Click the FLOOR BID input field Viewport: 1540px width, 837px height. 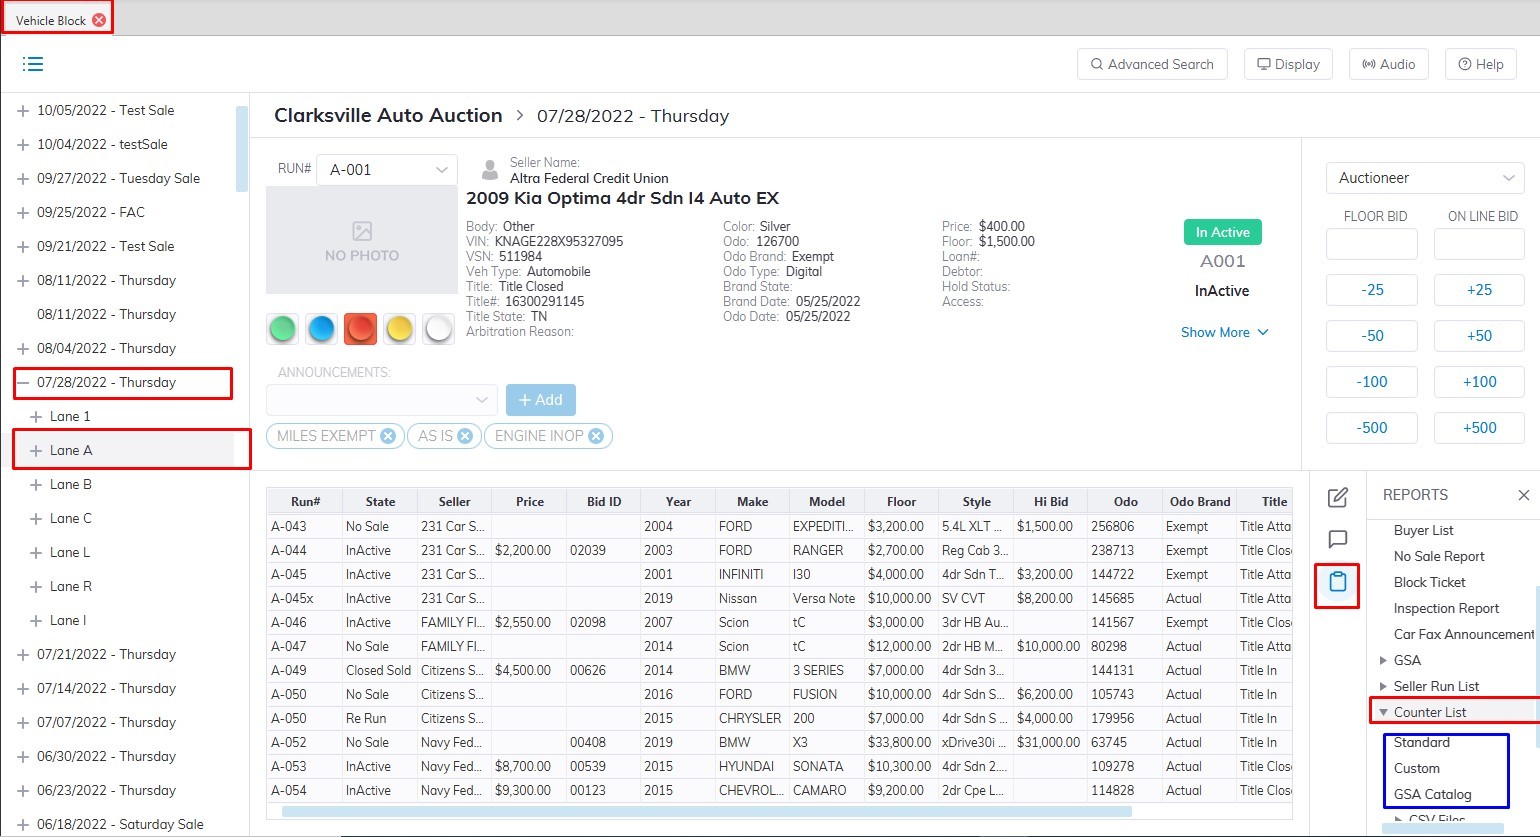(x=1371, y=244)
